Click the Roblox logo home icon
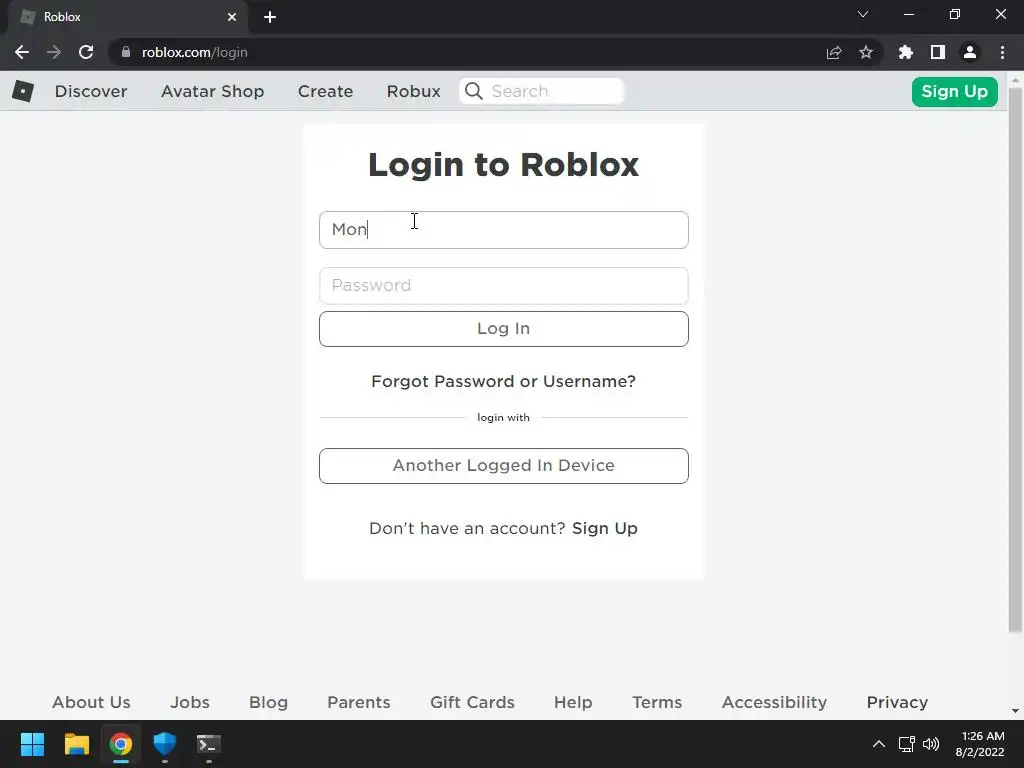 coord(23,91)
